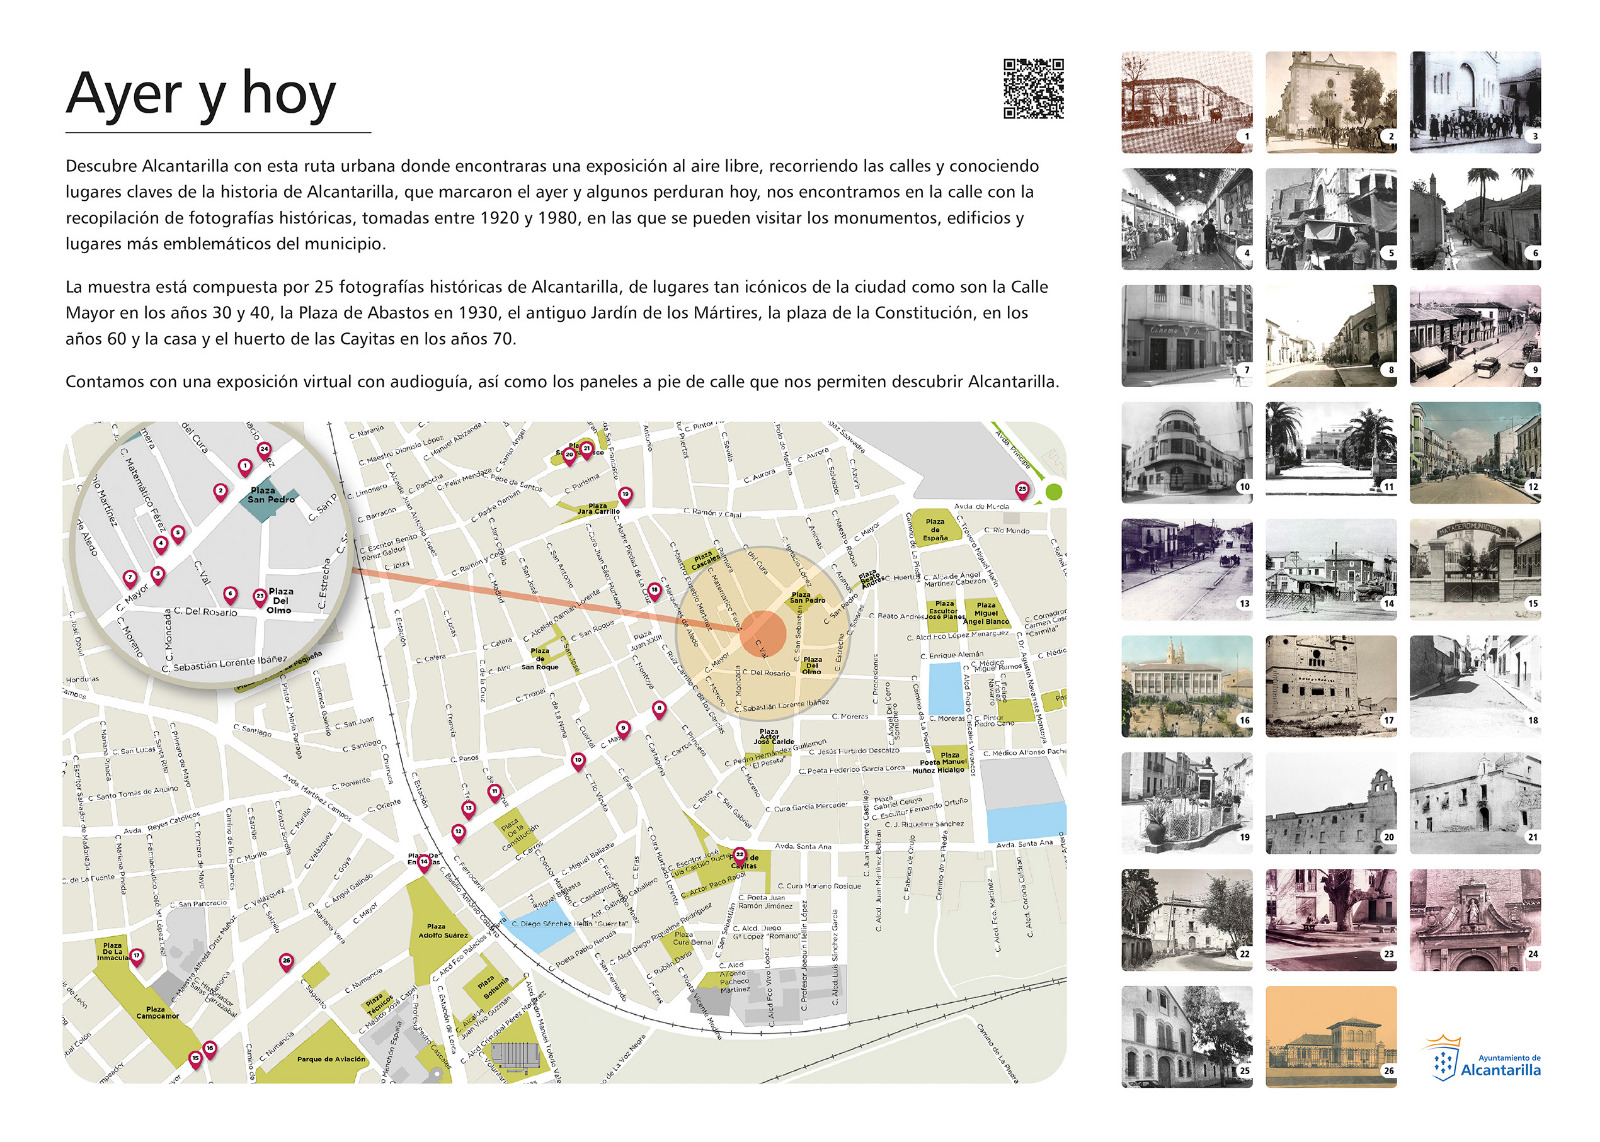Select map marker 11 on the map
The image size is (1600, 1142).
click(494, 792)
